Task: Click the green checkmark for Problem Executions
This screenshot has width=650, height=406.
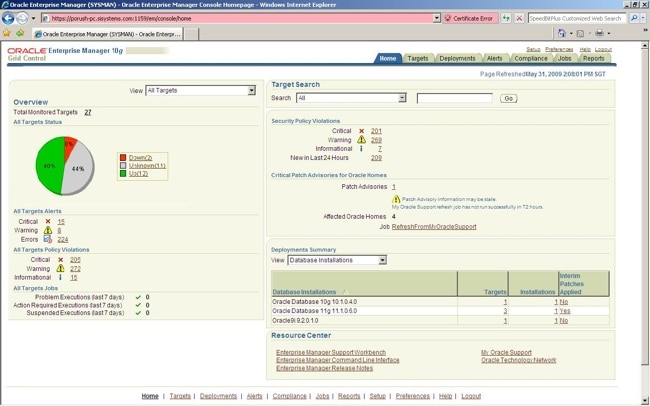Action: click(138, 297)
